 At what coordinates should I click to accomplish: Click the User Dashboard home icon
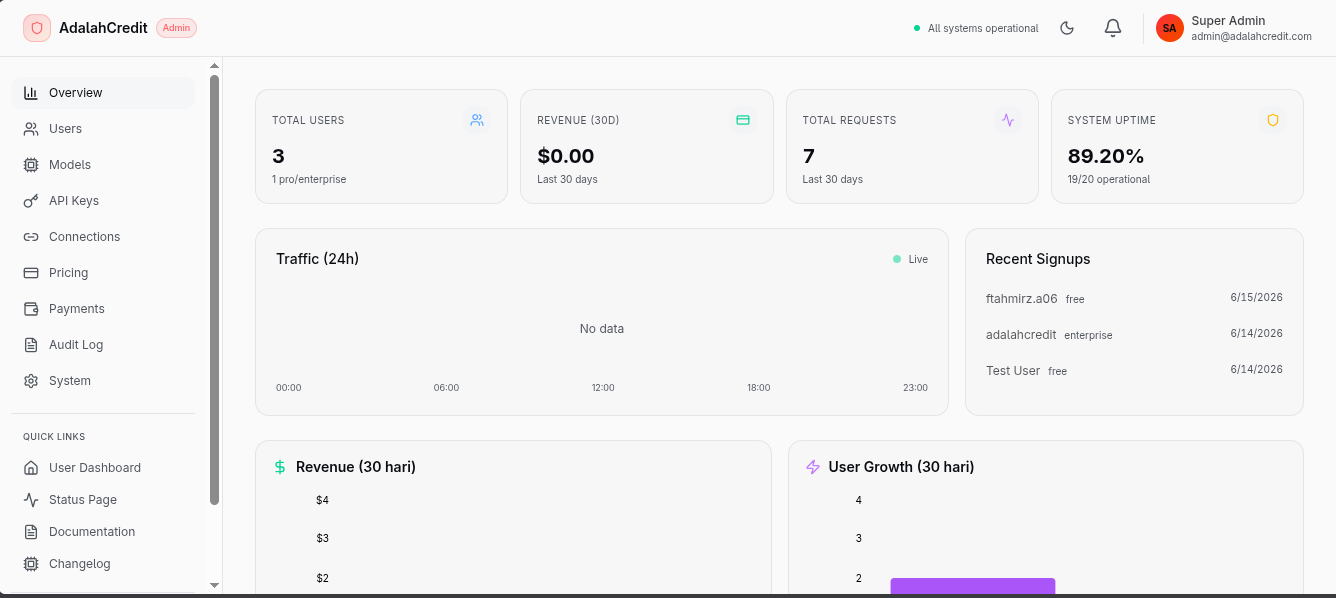pyautogui.click(x=31, y=468)
